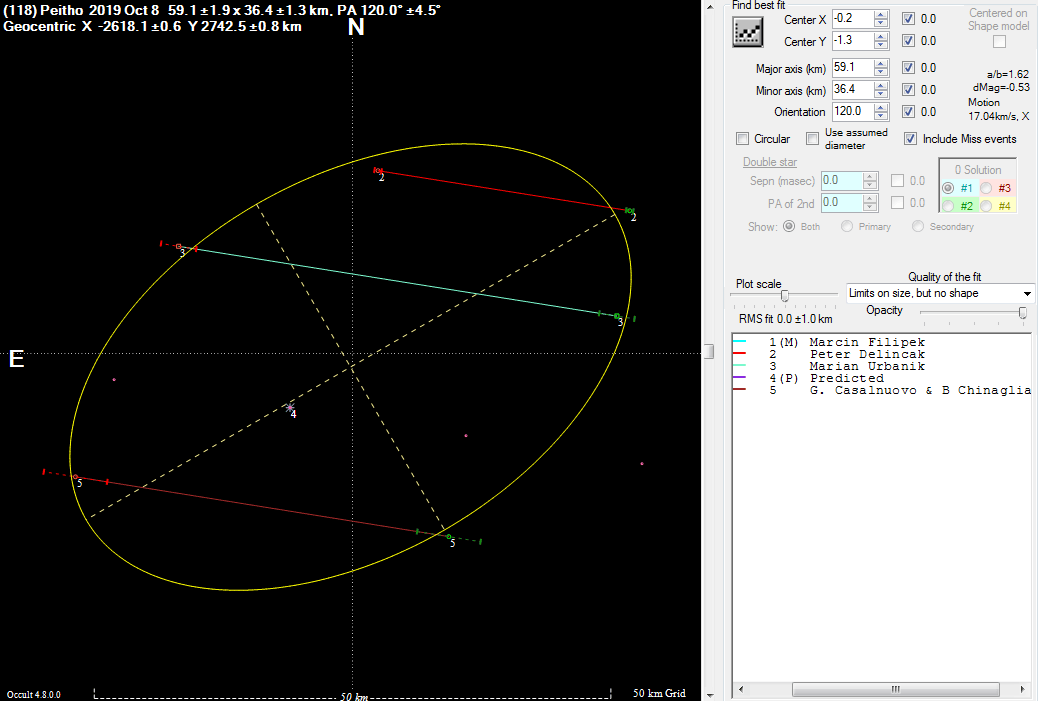
Task: Click the "RMS fit 0.0 ±1.0 km" text
Action: point(786,319)
